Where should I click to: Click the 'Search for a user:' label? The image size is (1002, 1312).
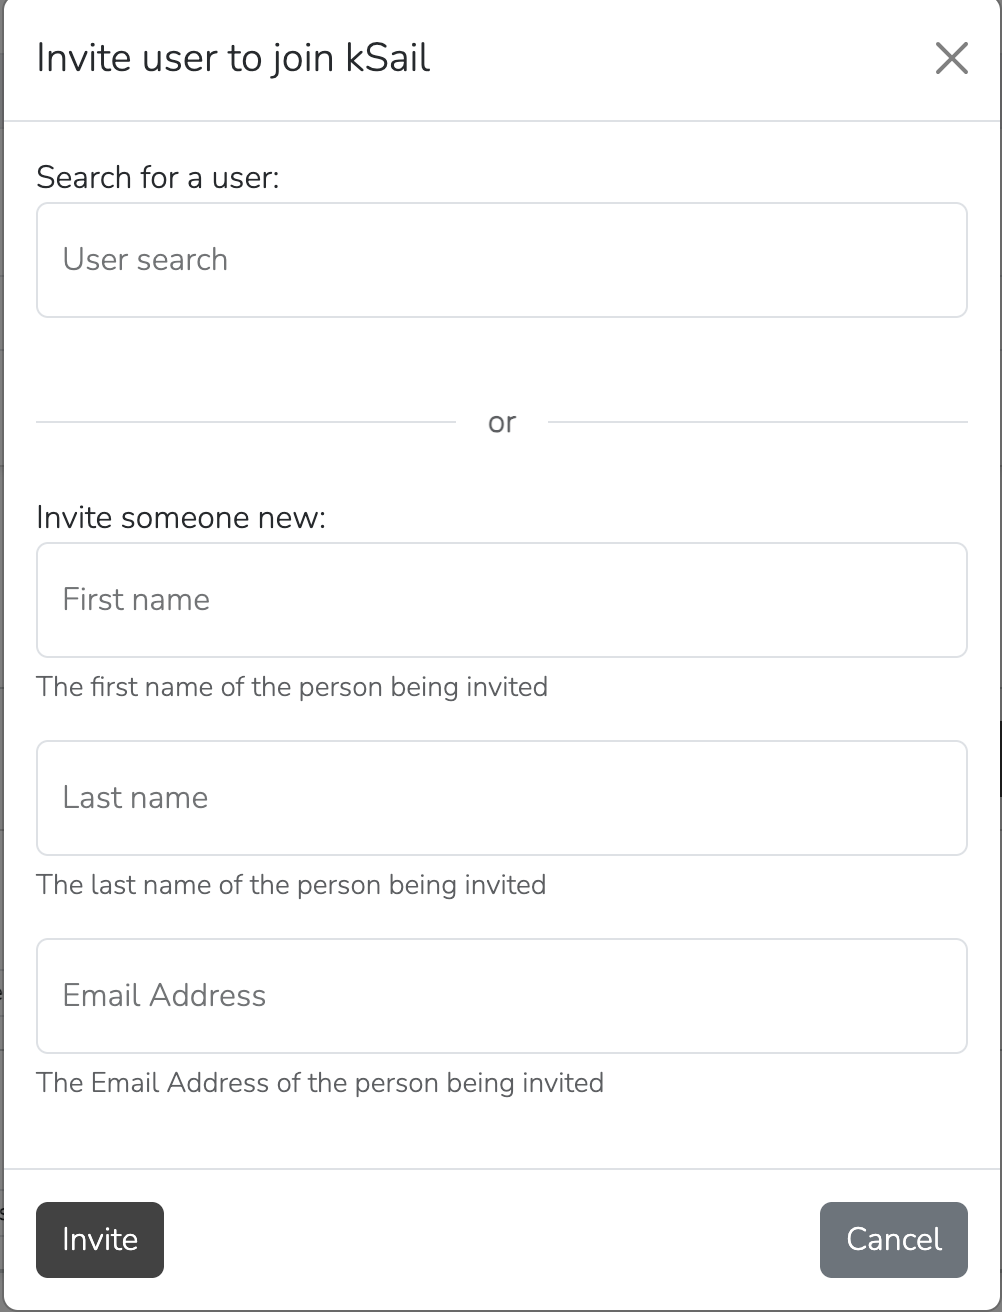(158, 177)
